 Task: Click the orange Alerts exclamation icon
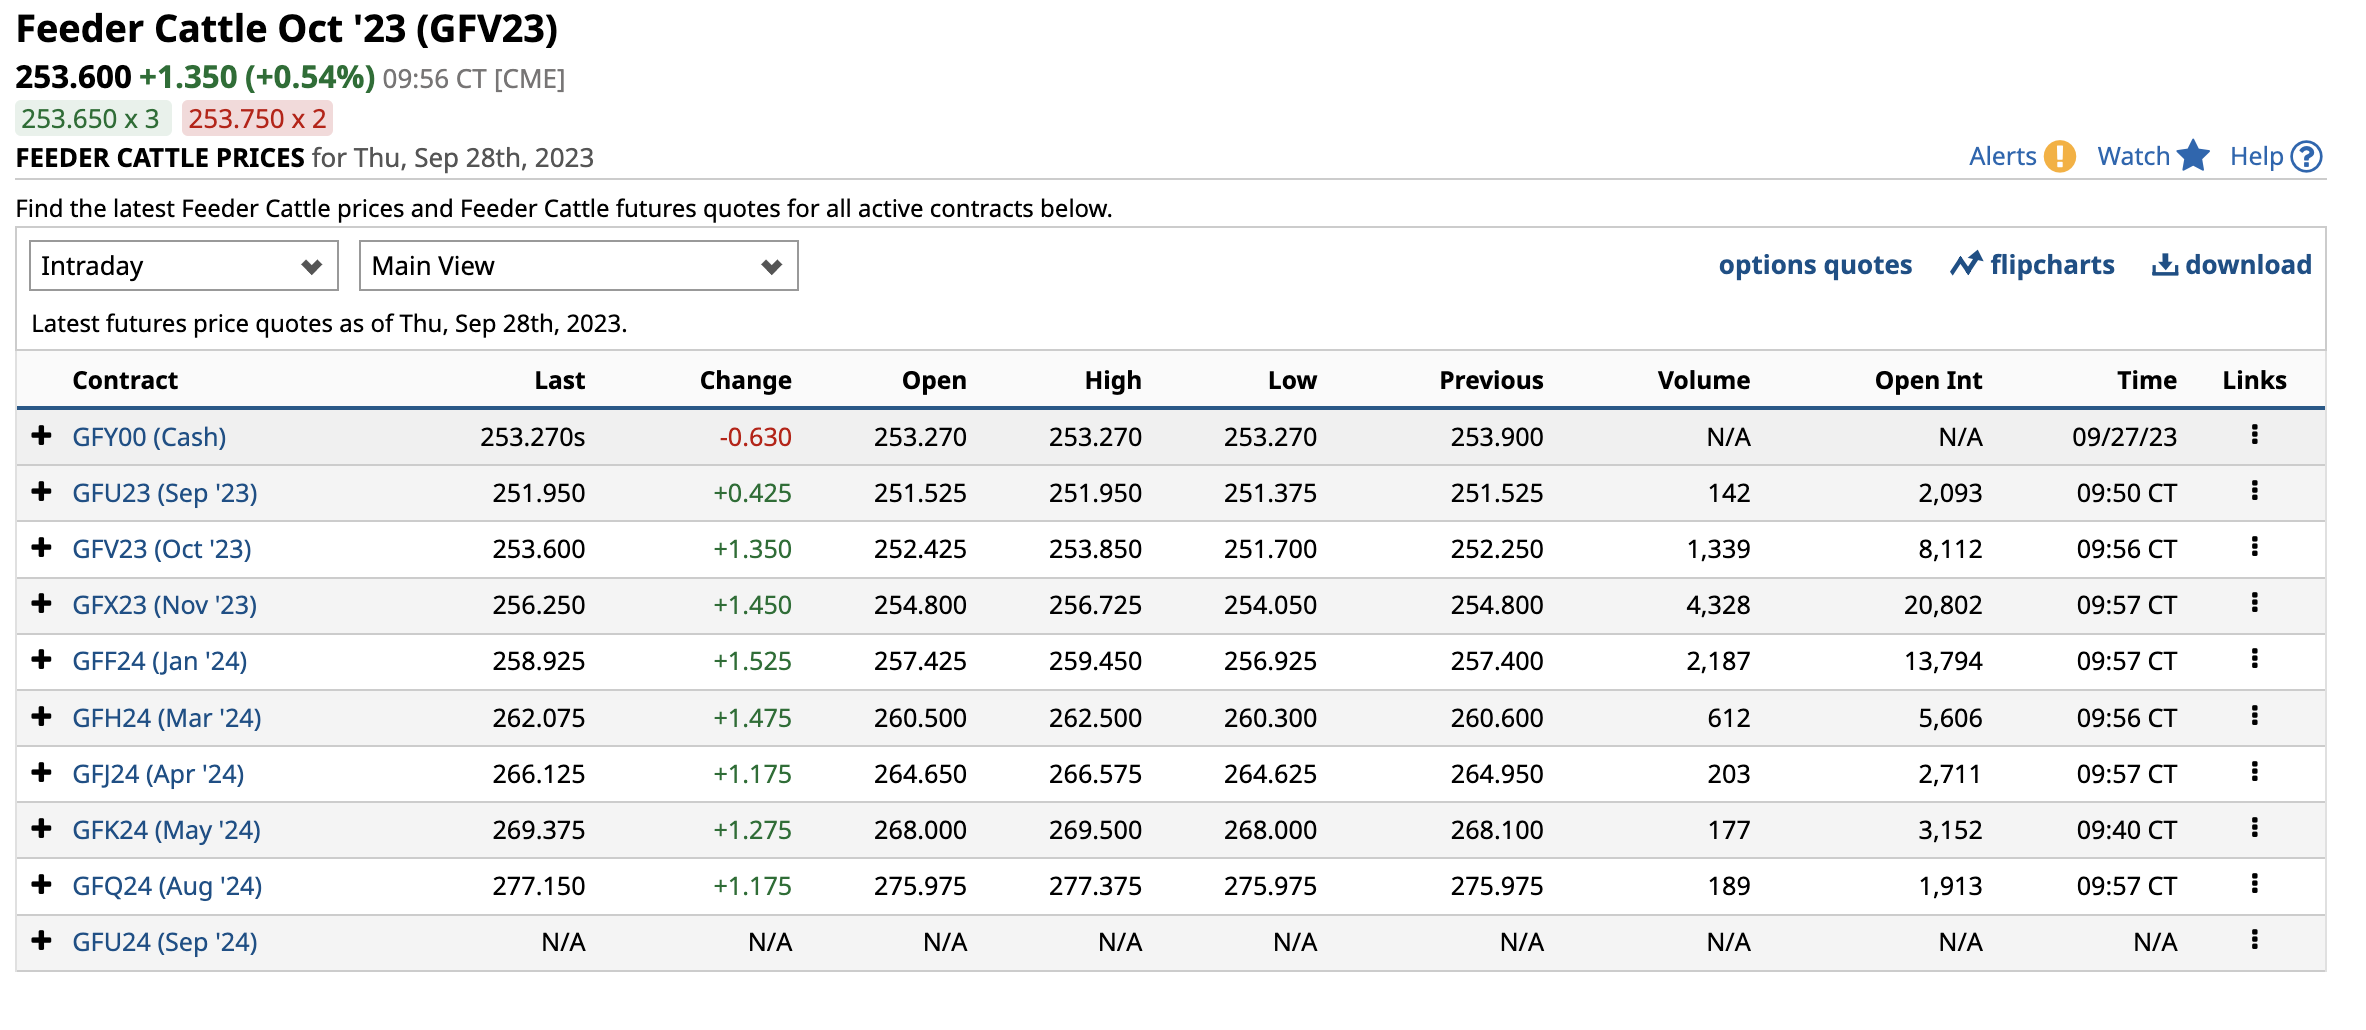pos(2059,157)
